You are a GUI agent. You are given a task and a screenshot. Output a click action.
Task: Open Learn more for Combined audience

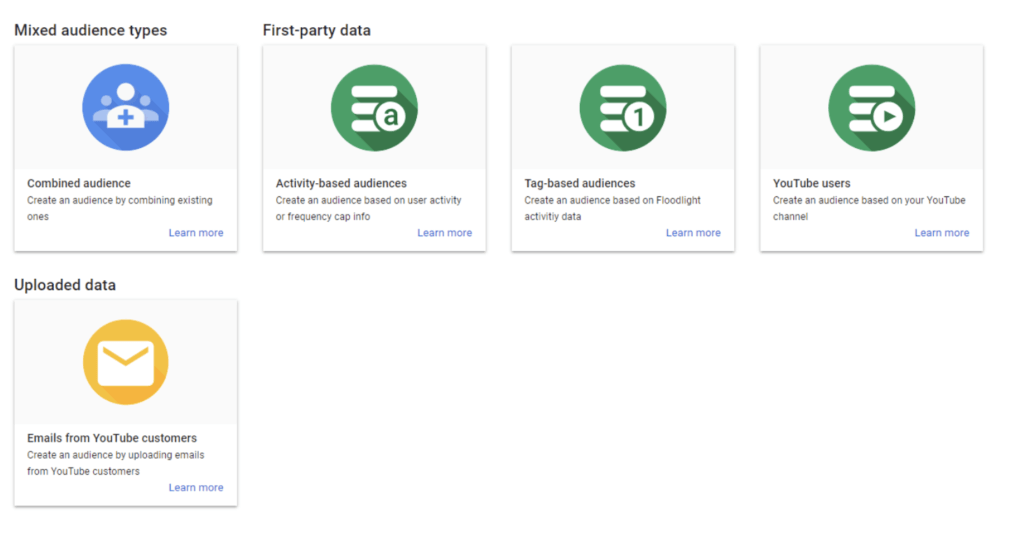pyautogui.click(x=196, y=233)
